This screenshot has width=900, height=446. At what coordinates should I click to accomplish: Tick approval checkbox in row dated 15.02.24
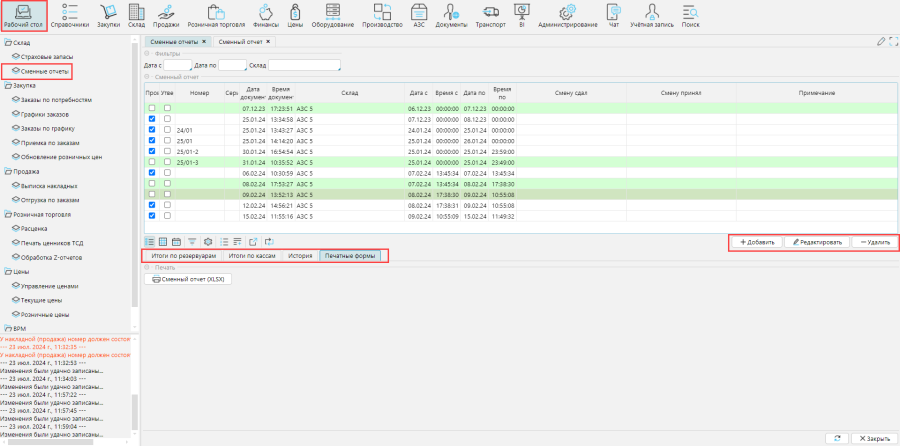[x=168, y=215]
